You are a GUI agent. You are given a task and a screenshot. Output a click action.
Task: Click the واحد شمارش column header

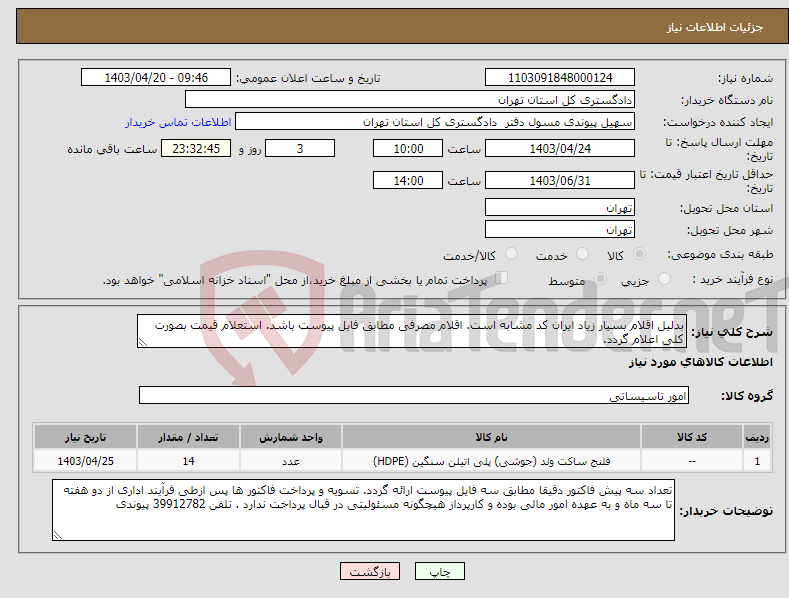(291, 437)
